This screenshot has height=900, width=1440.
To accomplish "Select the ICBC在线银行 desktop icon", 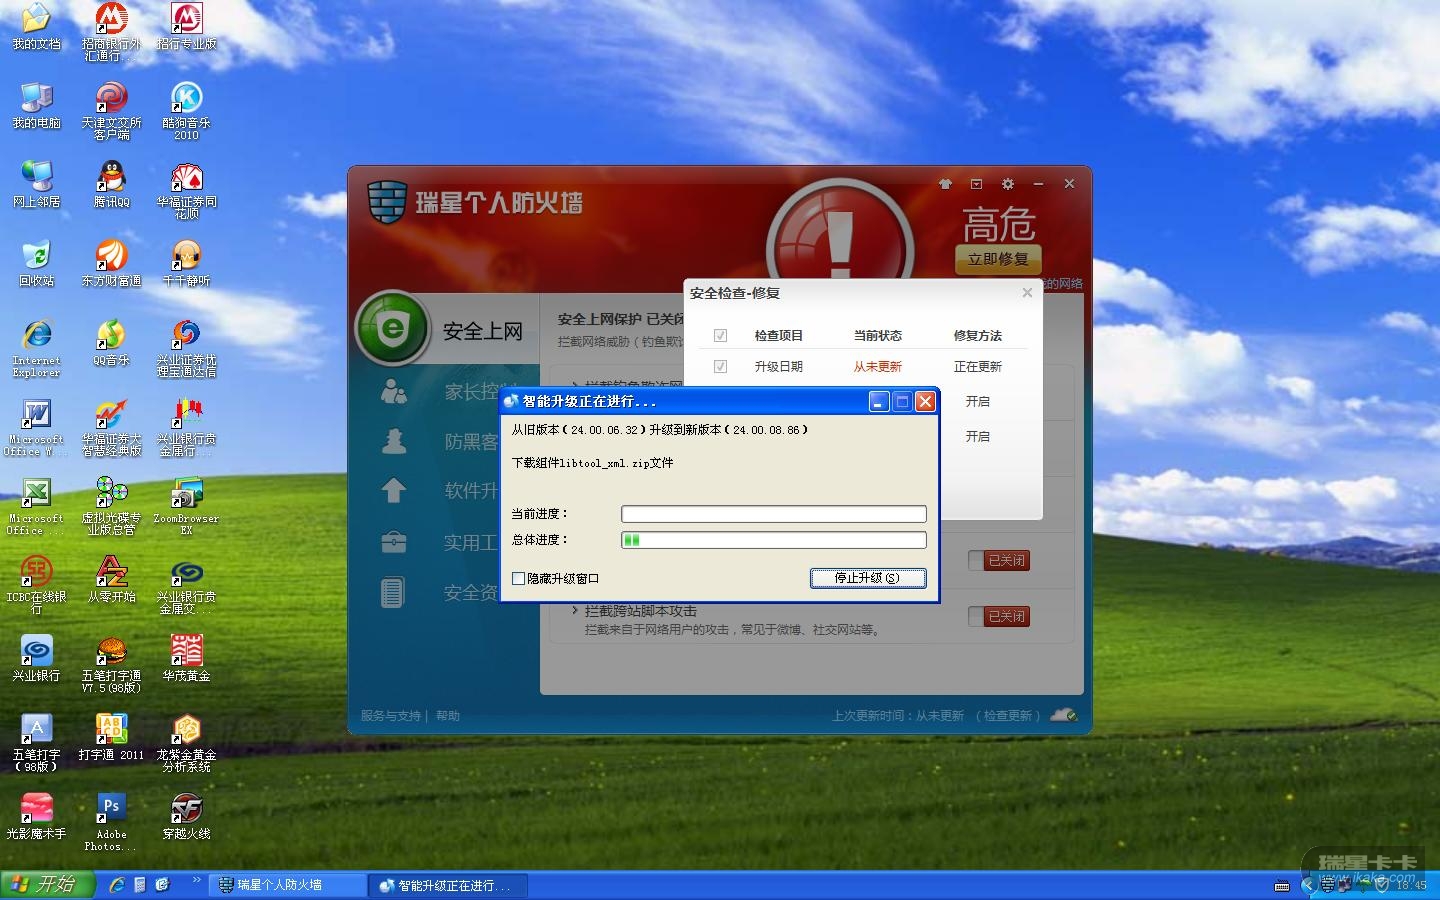I will 36,585.
